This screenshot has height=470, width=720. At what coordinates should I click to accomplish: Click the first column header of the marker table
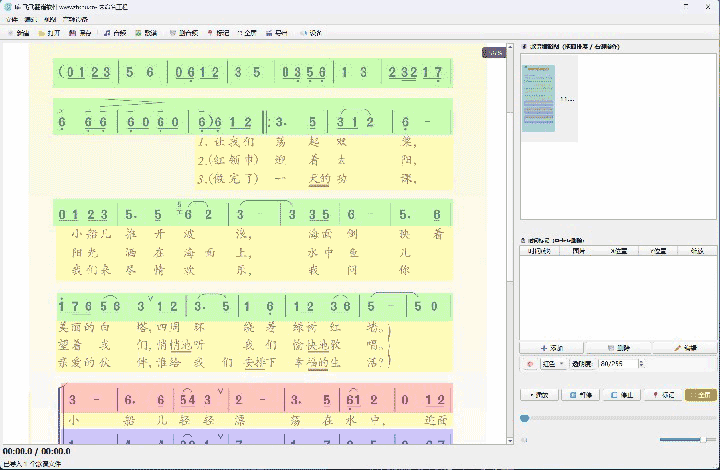tap(539, 251)
